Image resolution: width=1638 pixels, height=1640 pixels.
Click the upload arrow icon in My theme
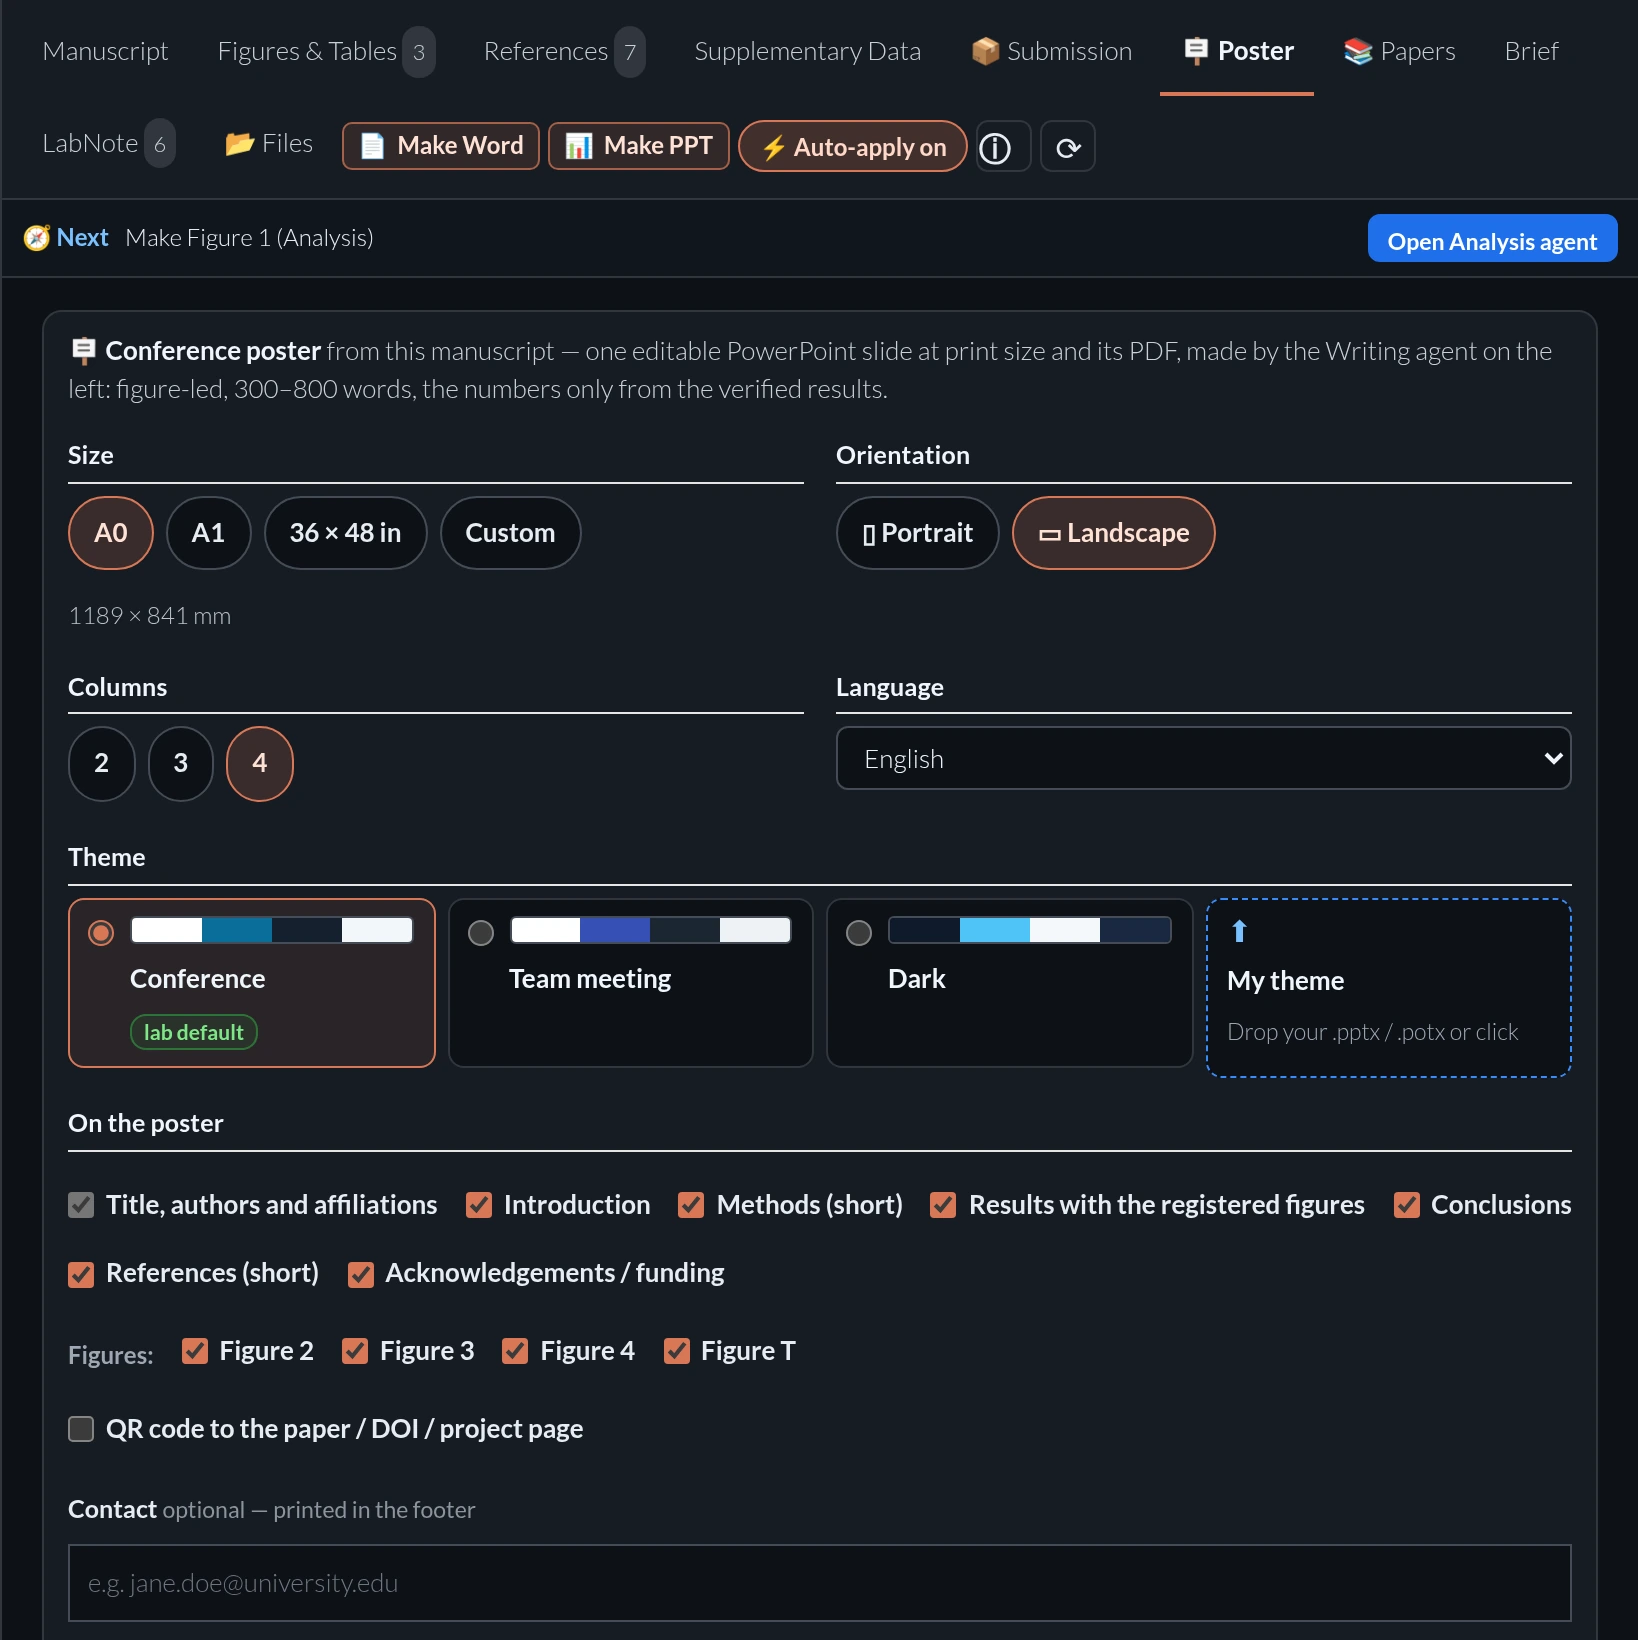pyautogui.click(x=1239, y=931)
